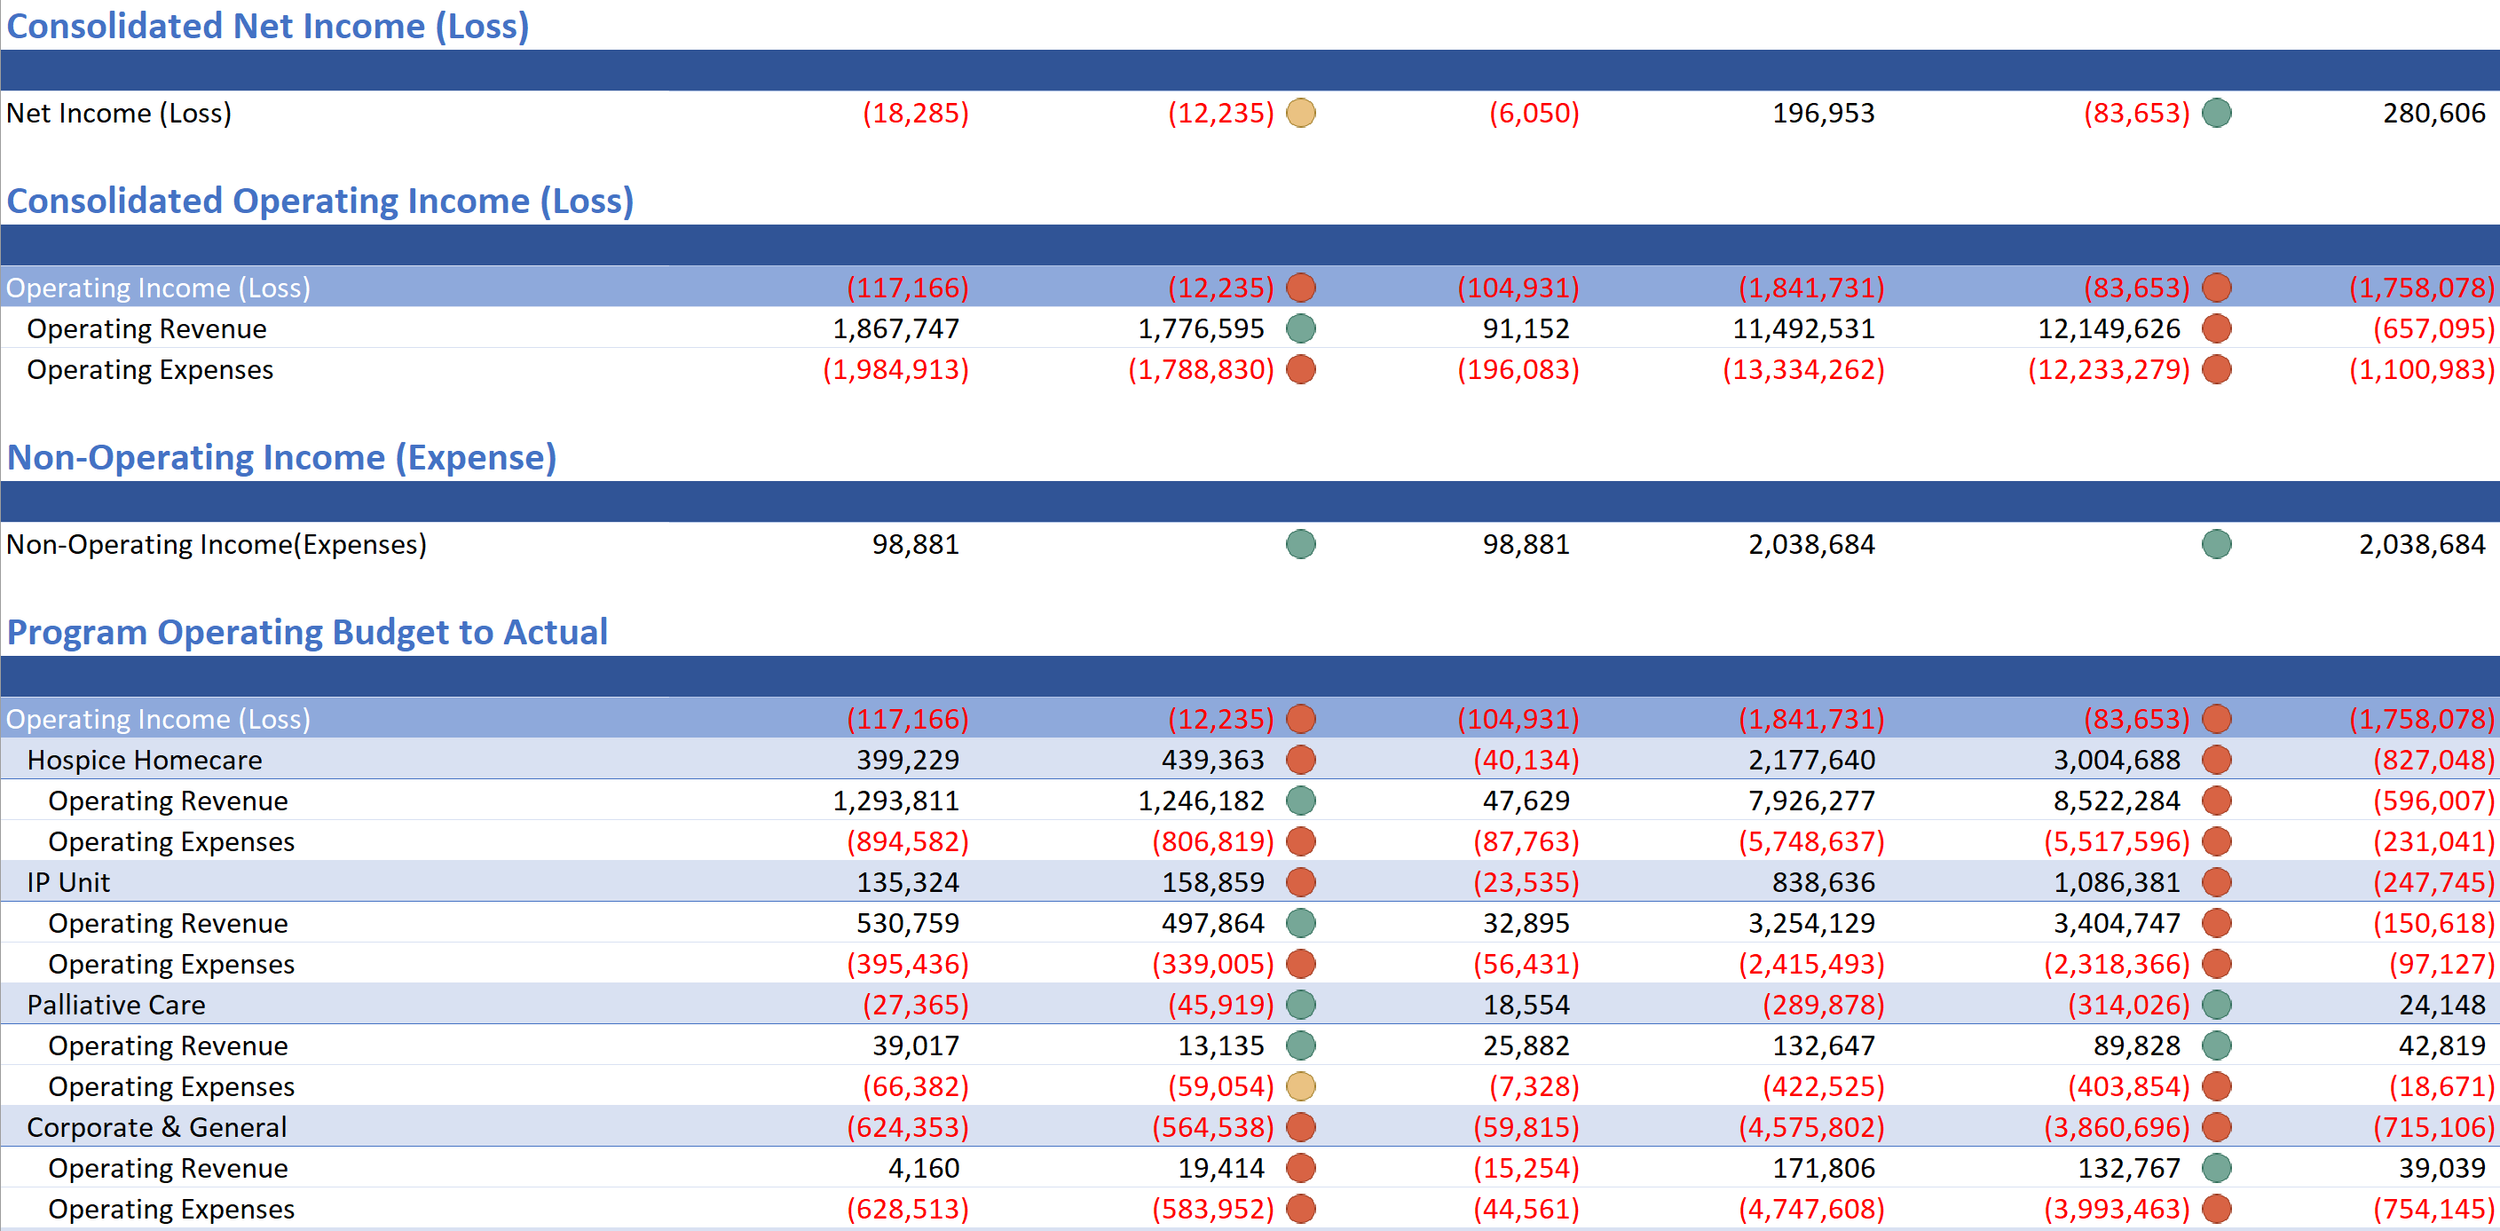Click the 'Program Operating Budget to Actual' heading

point(307,632)
